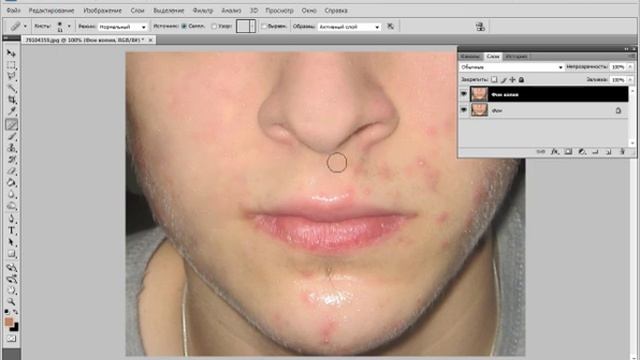Switch to the 'Каналы' tab
This screenshot has width=640, height=360.
point(471,56)
